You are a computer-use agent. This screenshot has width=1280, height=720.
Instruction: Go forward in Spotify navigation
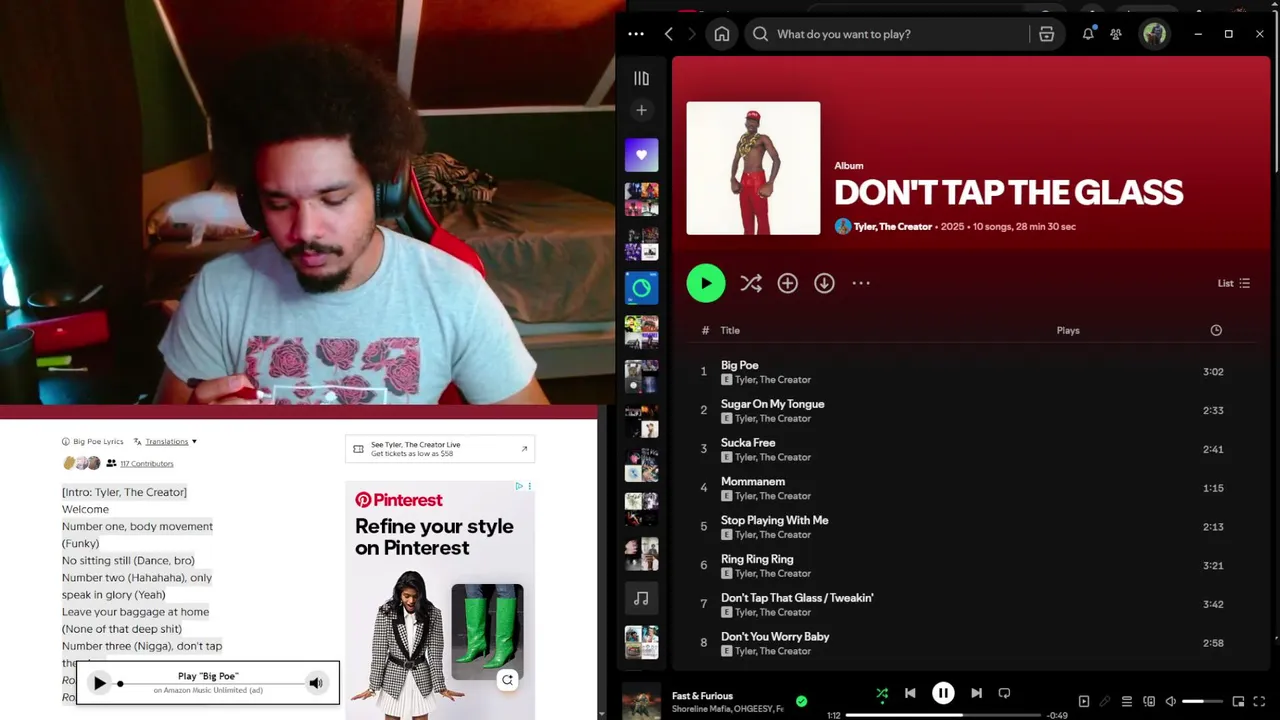tap(691, 34)
